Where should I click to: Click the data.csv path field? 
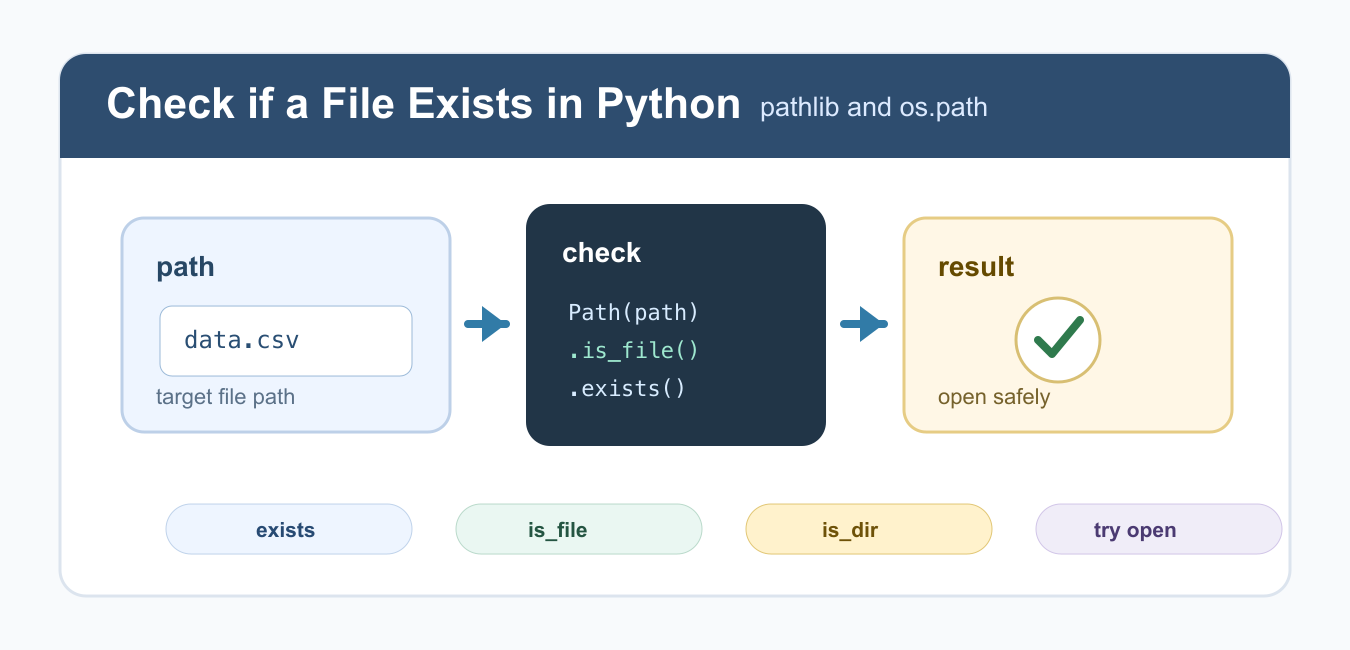coord(286,341)
